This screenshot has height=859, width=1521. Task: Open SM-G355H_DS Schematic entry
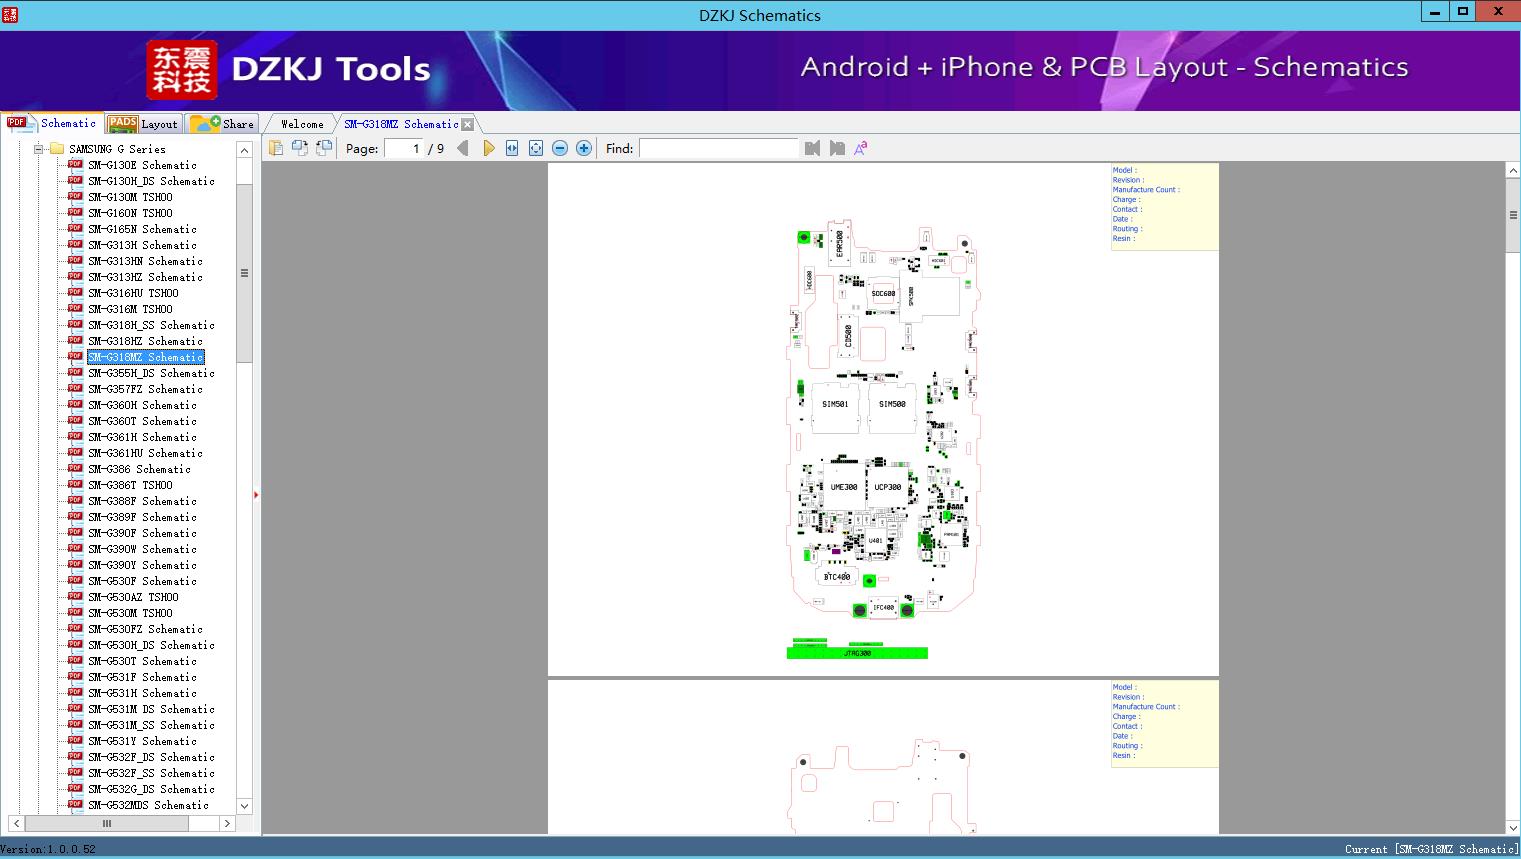tap(151, 373)
